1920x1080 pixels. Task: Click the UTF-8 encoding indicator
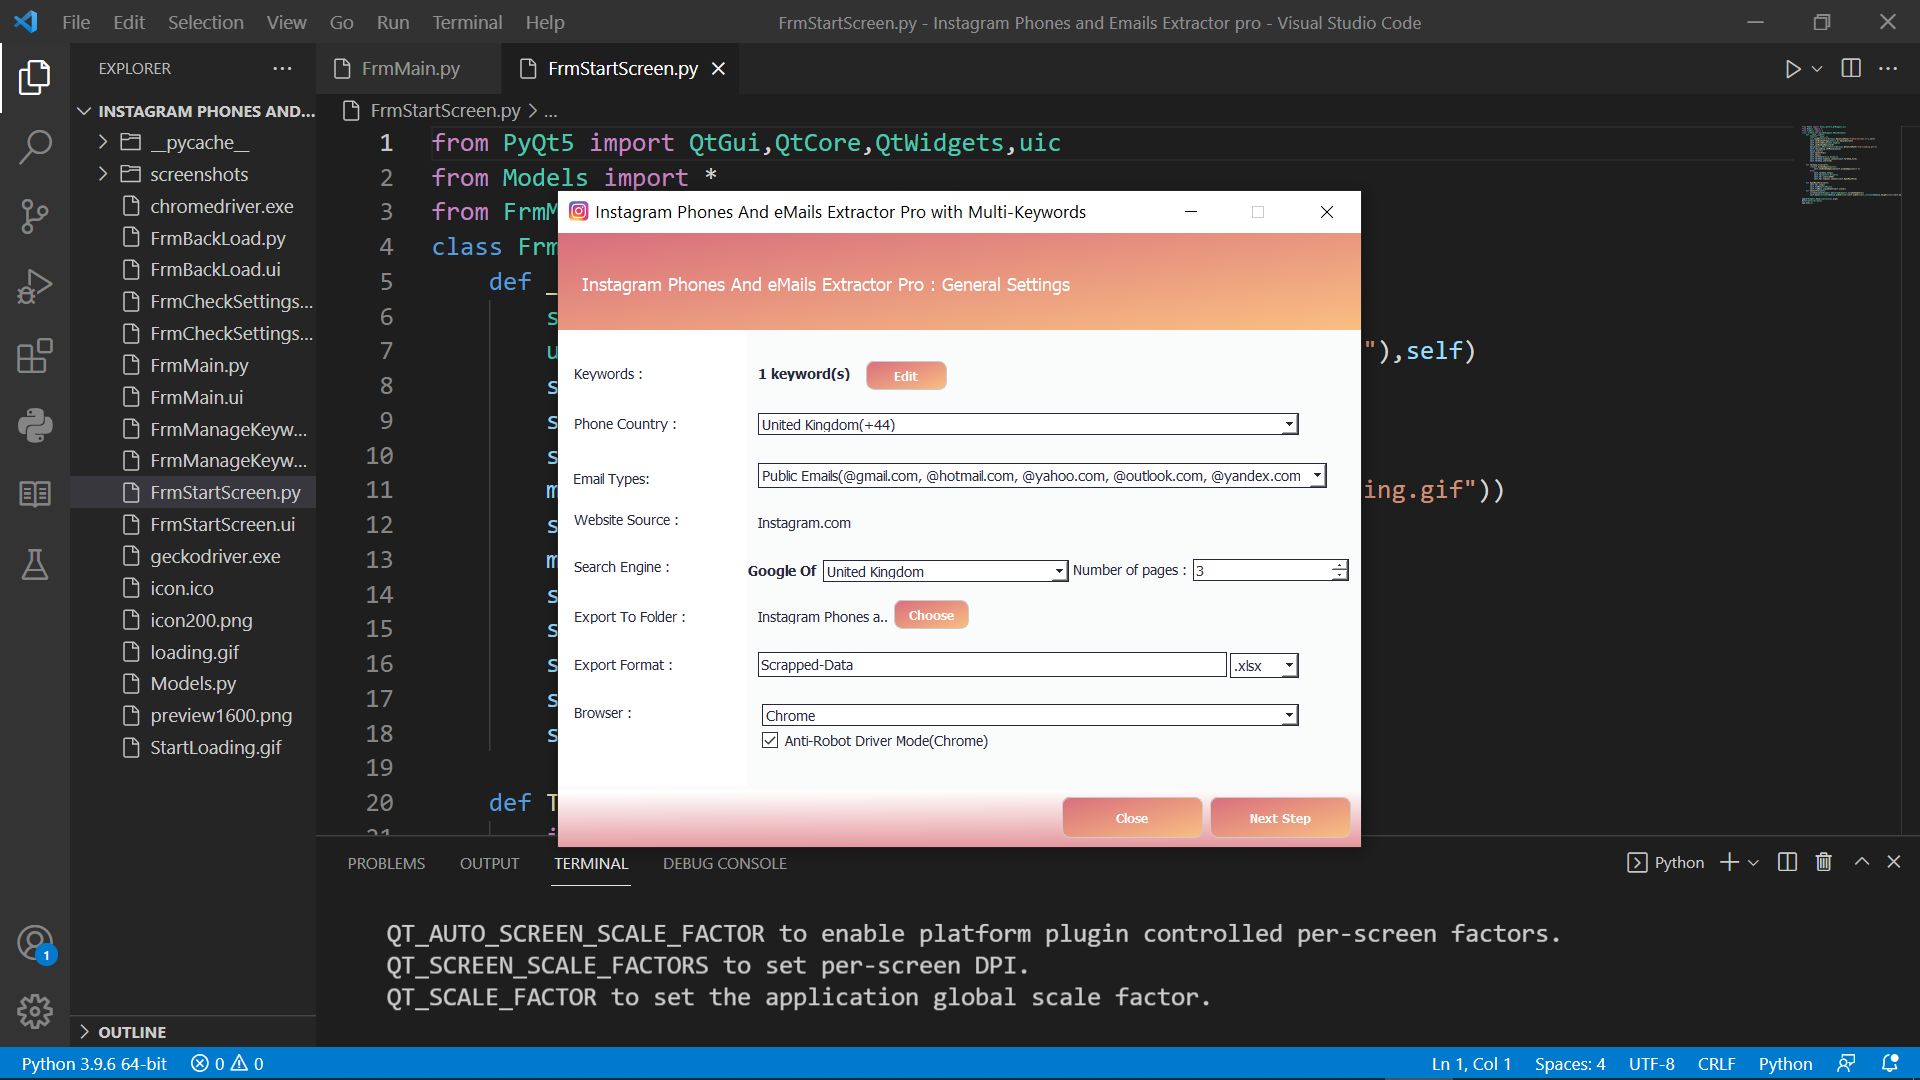point(1651,1063)
